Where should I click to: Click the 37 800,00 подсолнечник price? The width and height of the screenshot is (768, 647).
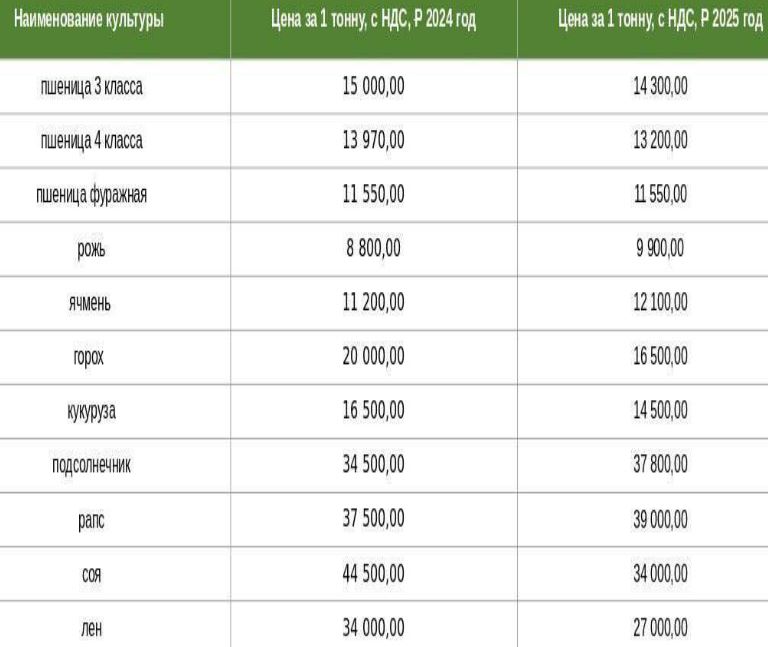tap(660, 465)
